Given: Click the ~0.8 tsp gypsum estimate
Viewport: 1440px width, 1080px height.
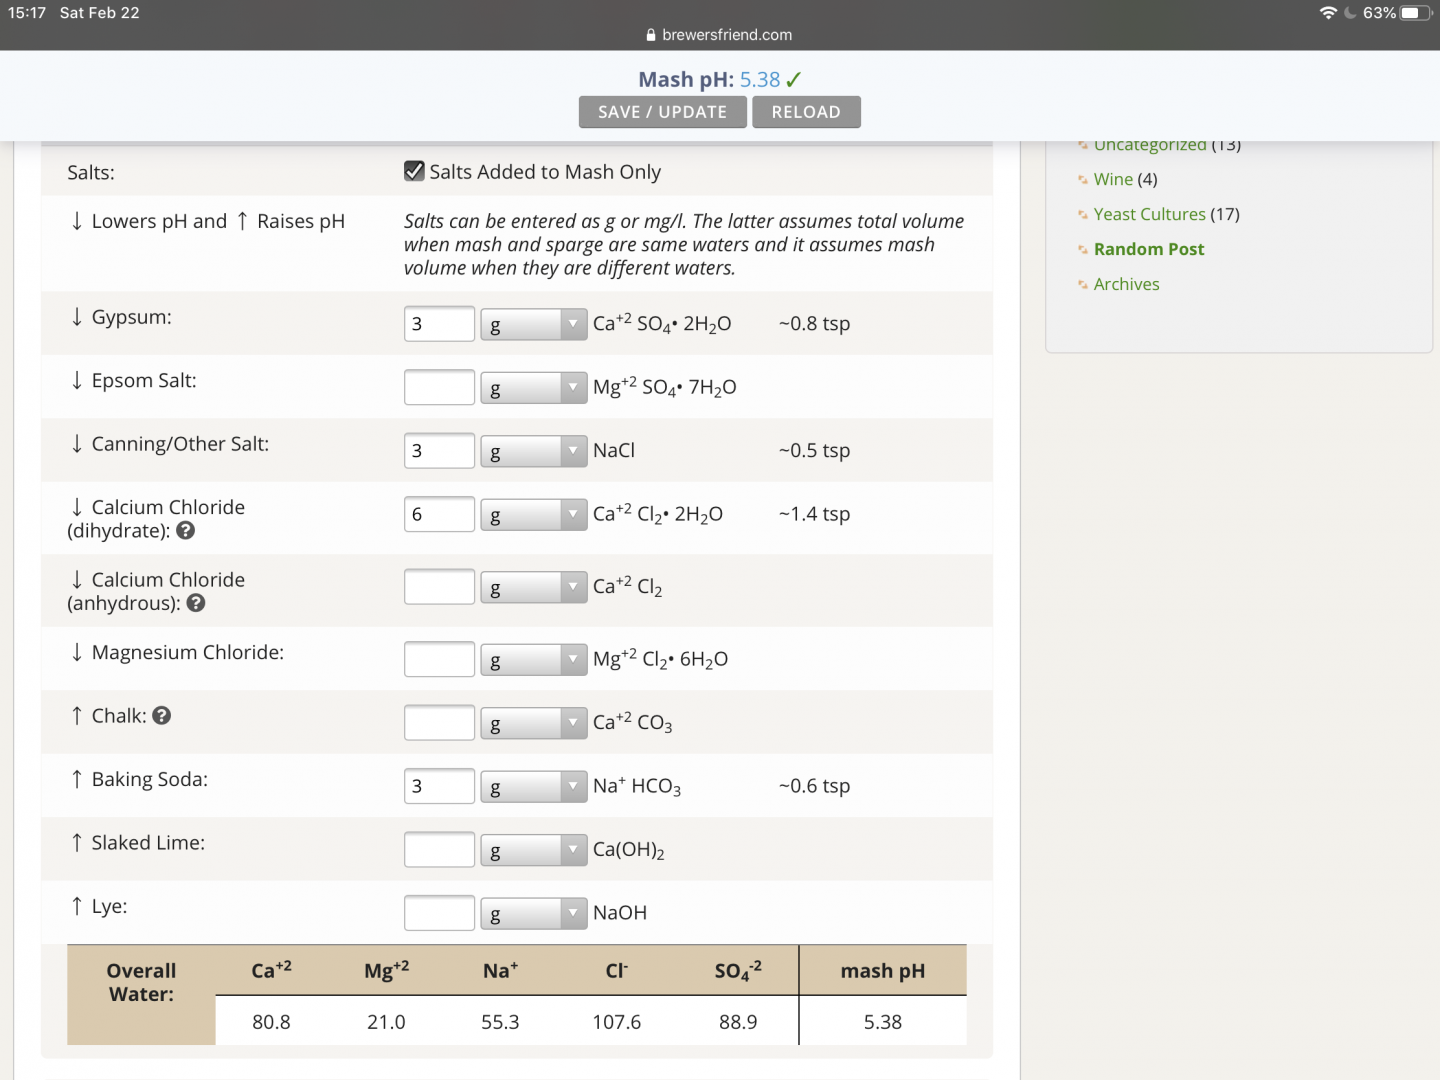Looking at the screenshot, I should [x=815, y=324].
